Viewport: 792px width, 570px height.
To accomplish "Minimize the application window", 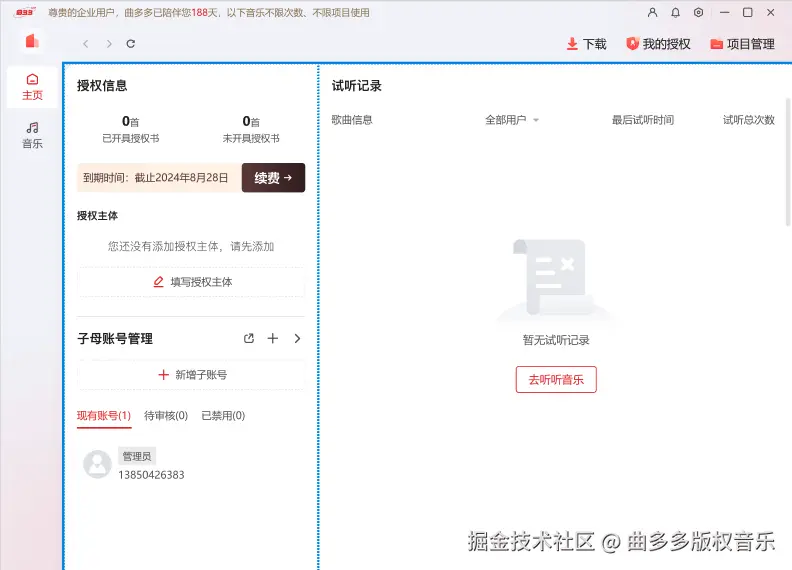I will click(725, 13).
